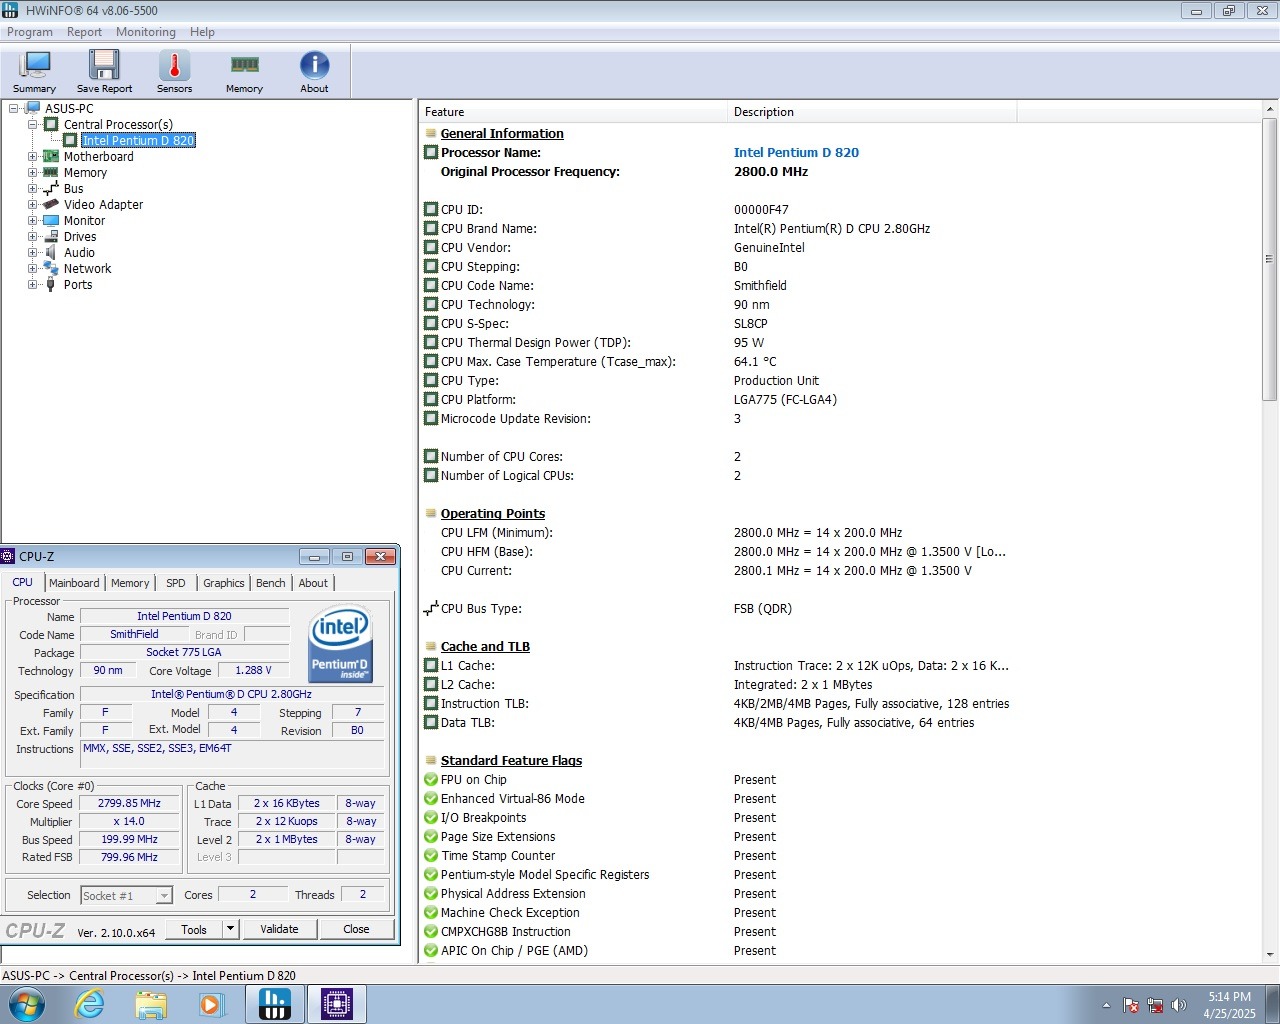Click the volume speaker tray icon
This screenshot has height=1024, width=1280.
point(1179,1005)
